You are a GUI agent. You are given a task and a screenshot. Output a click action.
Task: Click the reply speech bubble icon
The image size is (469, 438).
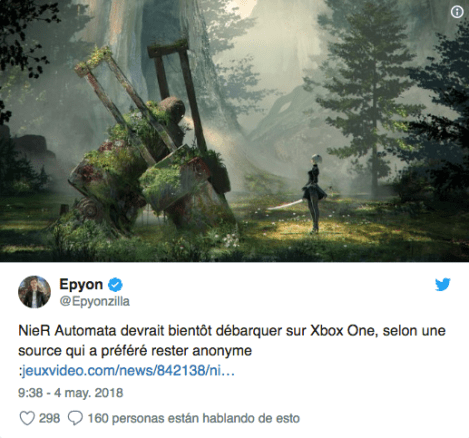(x=75, y=418)
